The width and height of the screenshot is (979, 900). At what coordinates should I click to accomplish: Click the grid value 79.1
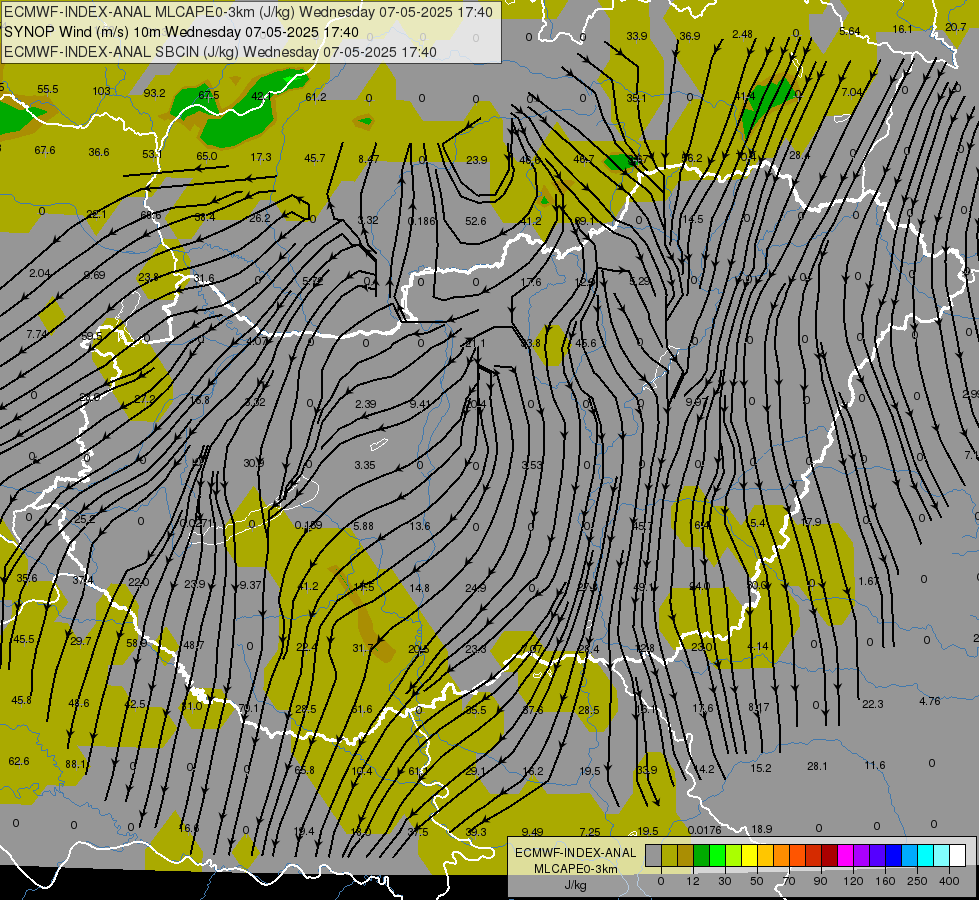pyautogui.click(x=248, y=708)
